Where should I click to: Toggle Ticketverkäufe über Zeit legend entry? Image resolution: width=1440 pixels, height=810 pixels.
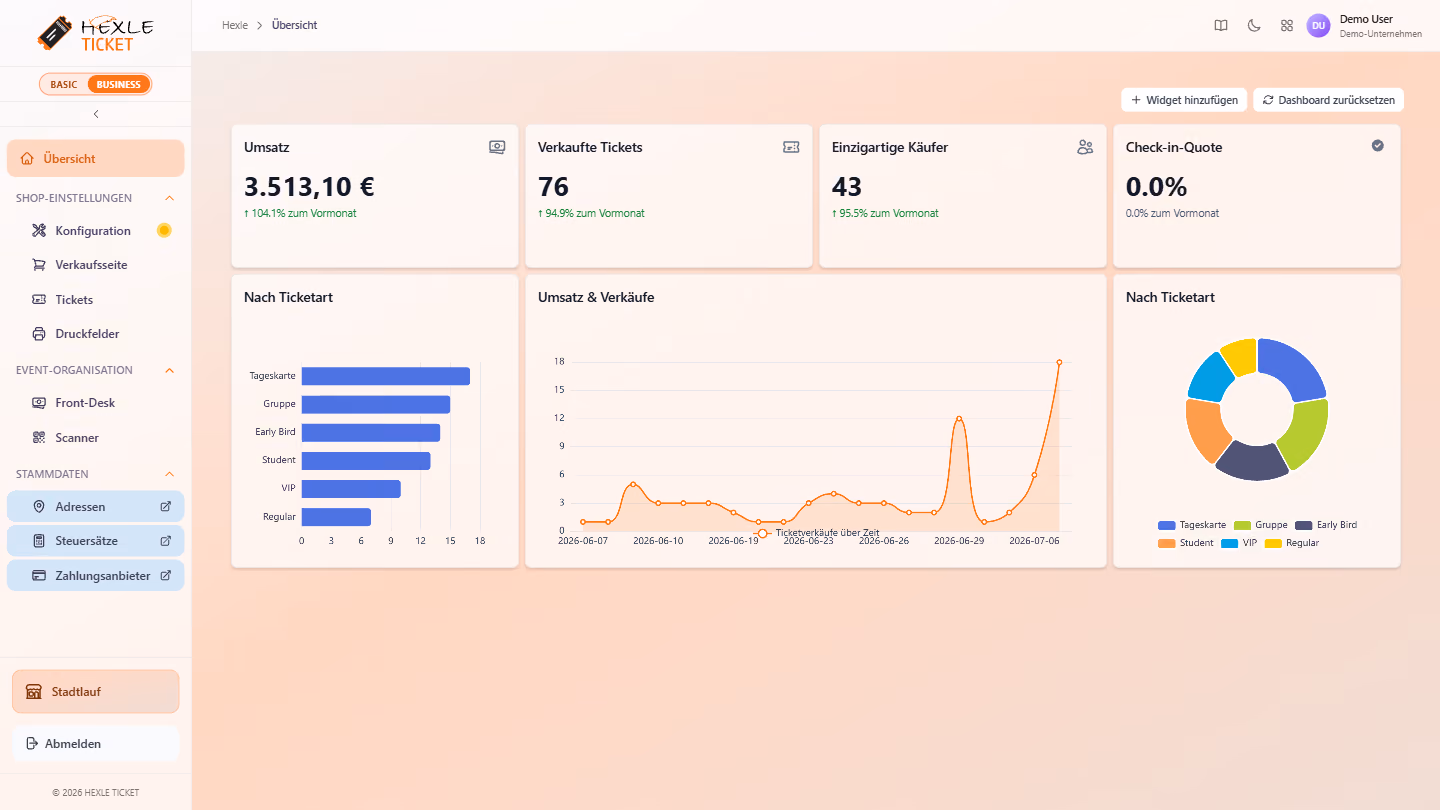pyautogui.click(x=817, y=533)
